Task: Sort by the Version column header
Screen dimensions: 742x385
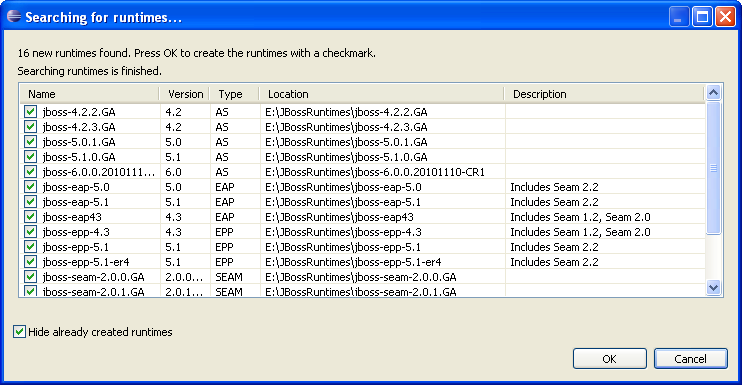Action: click(186, 94)
